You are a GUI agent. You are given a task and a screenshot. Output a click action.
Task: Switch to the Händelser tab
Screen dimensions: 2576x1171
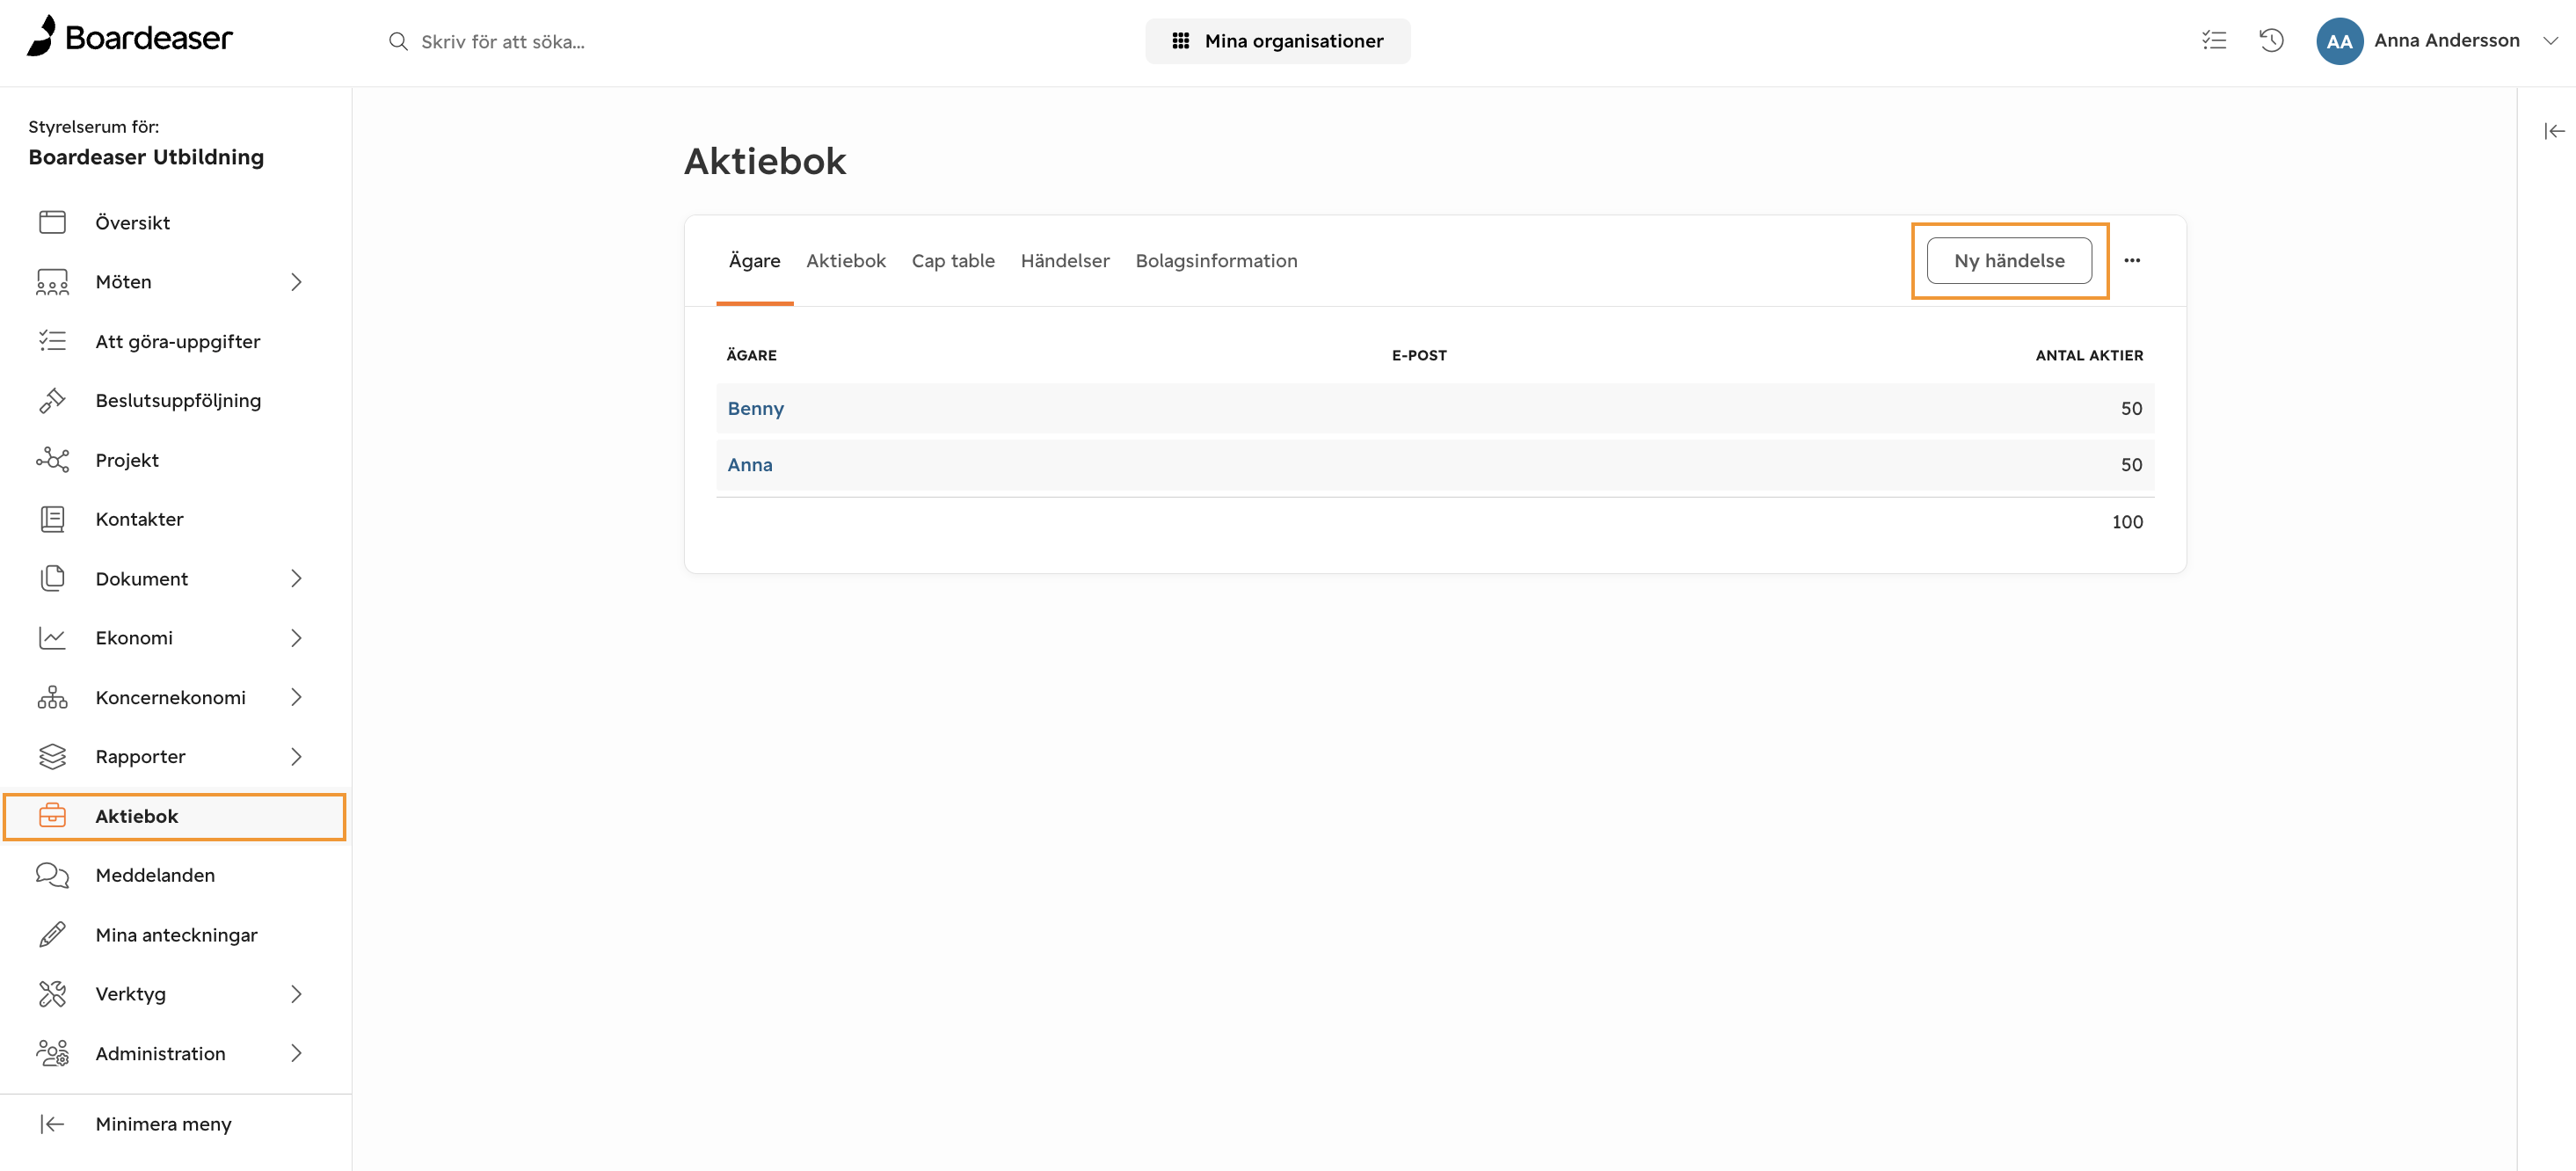click(1065, 261)
